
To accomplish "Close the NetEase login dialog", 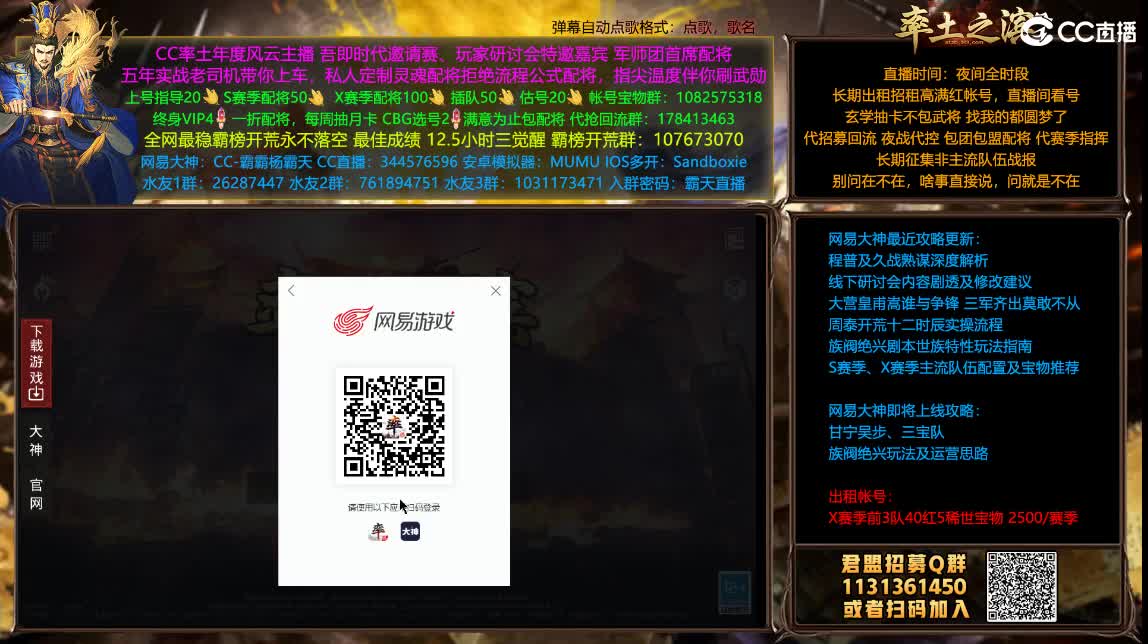I will (x=496, y=291).
